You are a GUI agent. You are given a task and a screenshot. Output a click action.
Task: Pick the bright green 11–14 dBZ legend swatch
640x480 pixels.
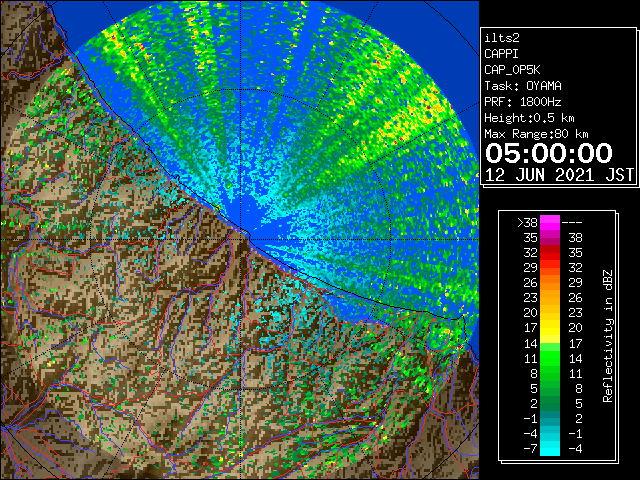[550, 358]
